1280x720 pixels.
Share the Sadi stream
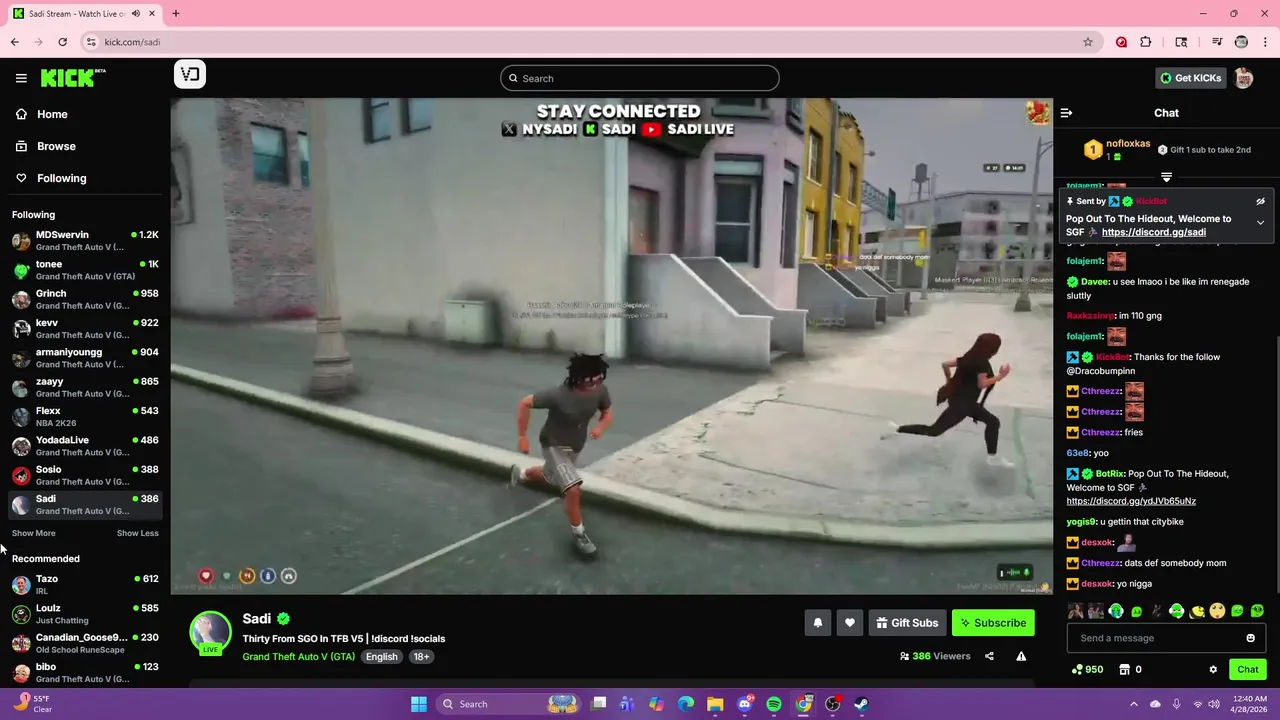[989, 656]
